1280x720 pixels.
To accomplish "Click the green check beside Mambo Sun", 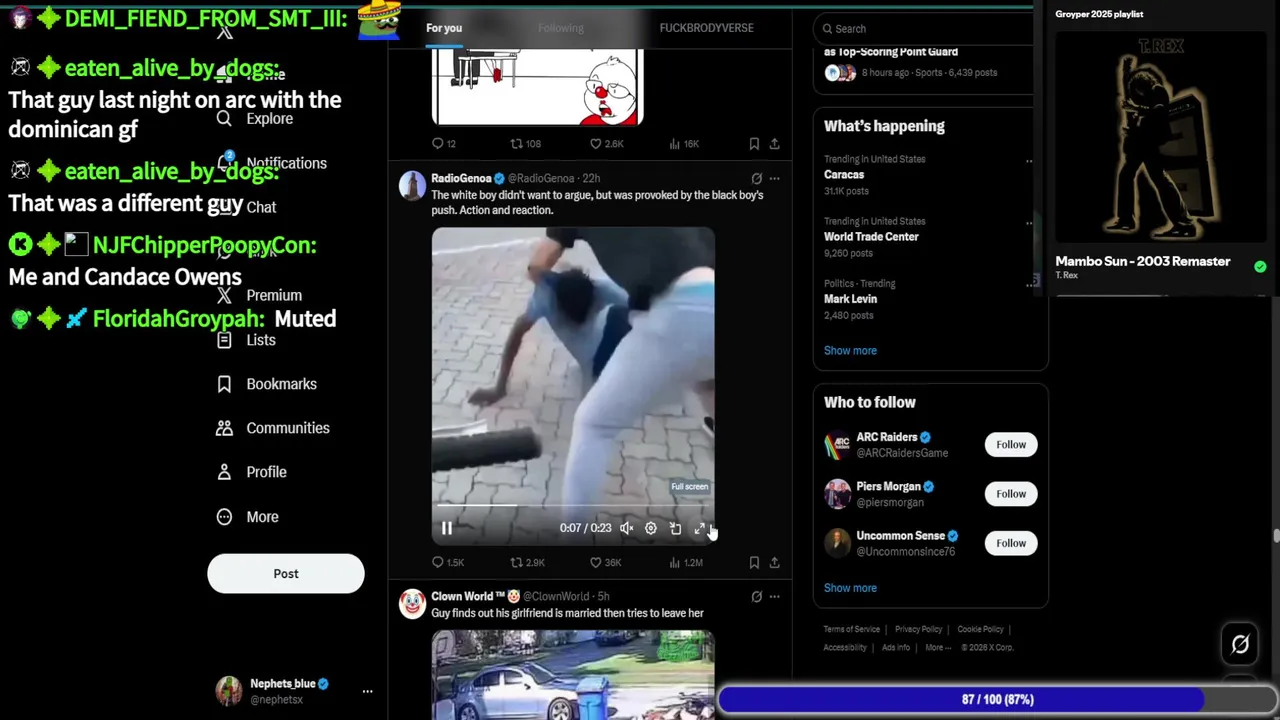I will click(x=1260, y=266).
